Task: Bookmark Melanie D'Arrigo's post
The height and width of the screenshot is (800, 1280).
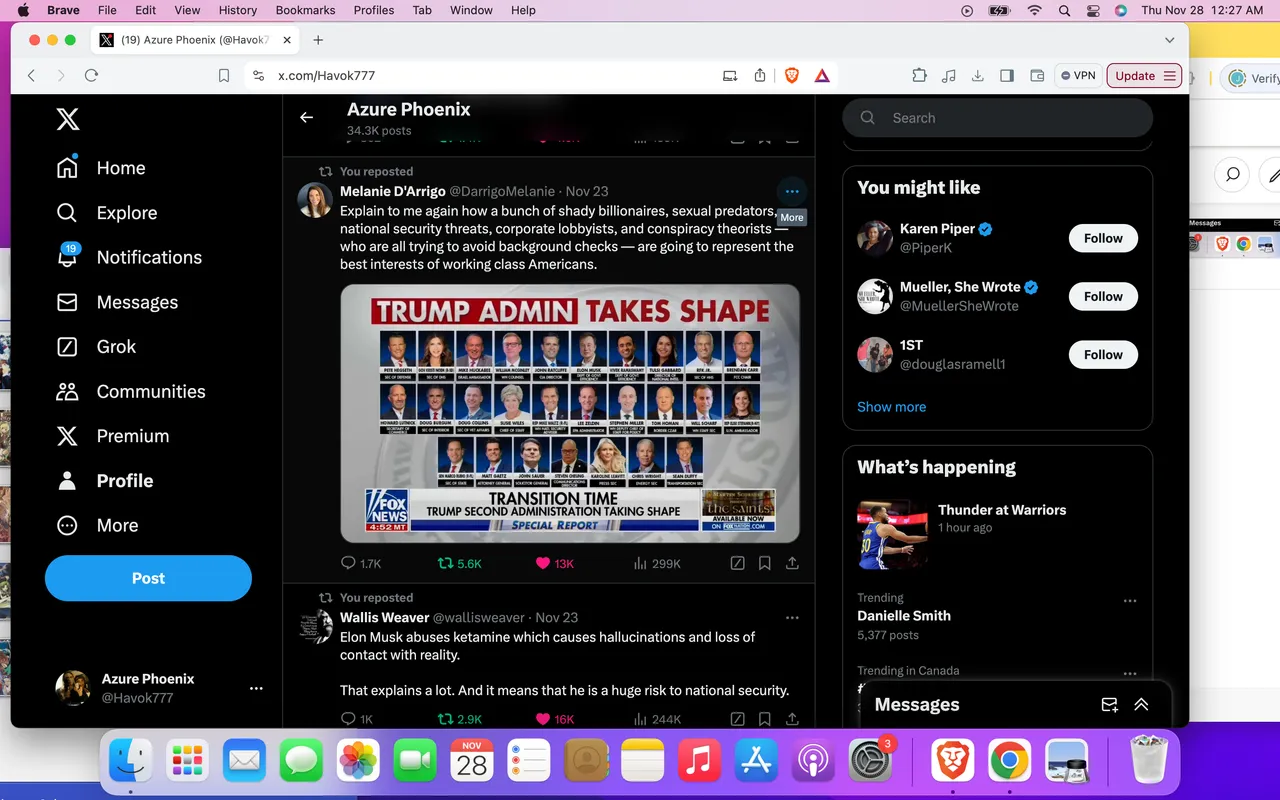Action: [x=764, y=563]
